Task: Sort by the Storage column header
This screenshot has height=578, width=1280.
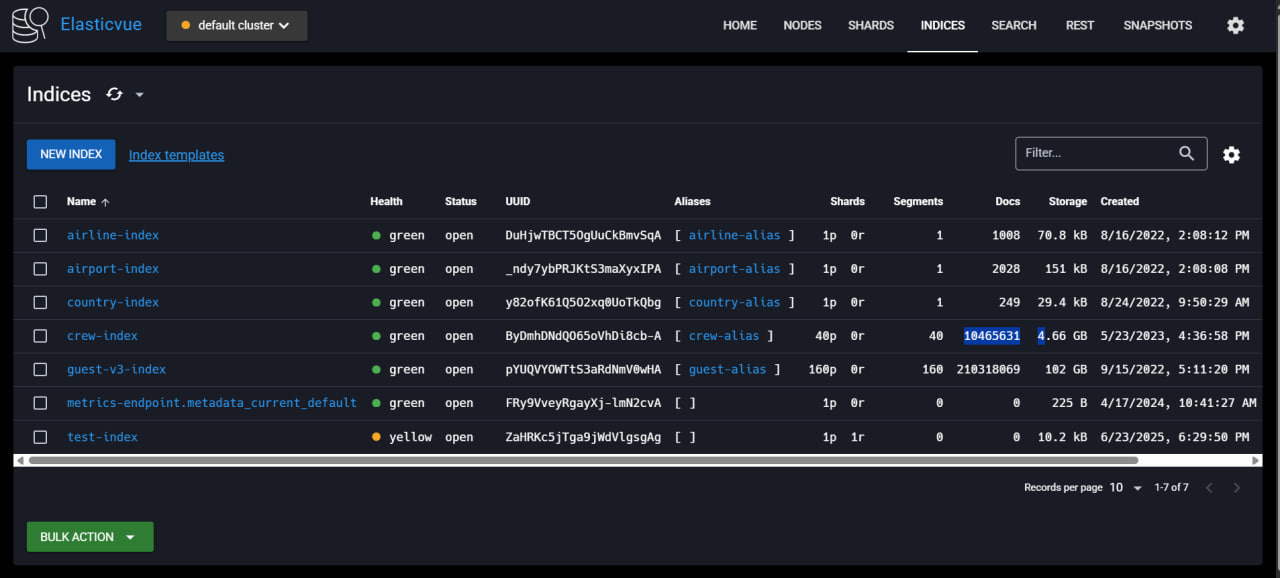Action: (x=1068, y=202)
